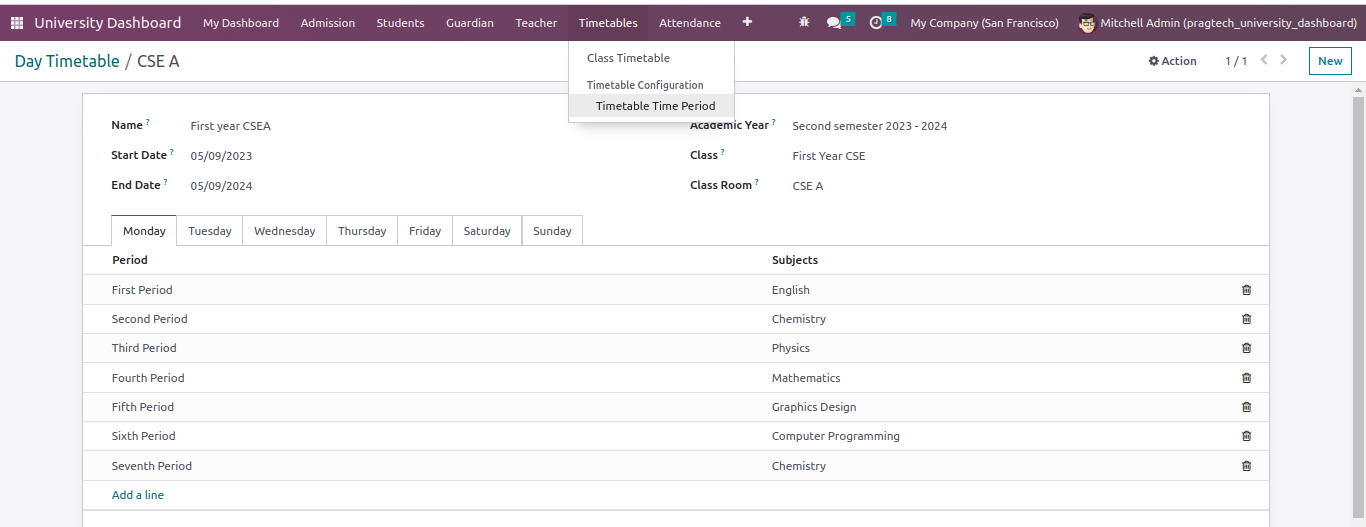This screenshot has width=1366, height=527.
Task: Click the New button
Action: [x=1329, y=61]
